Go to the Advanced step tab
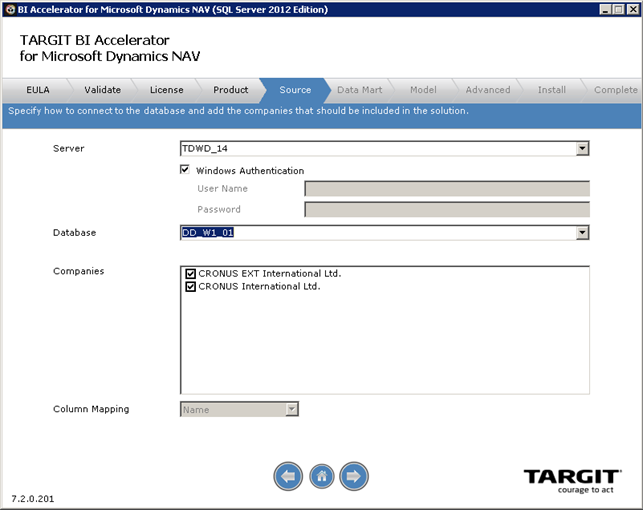 [x=488, y=90]
